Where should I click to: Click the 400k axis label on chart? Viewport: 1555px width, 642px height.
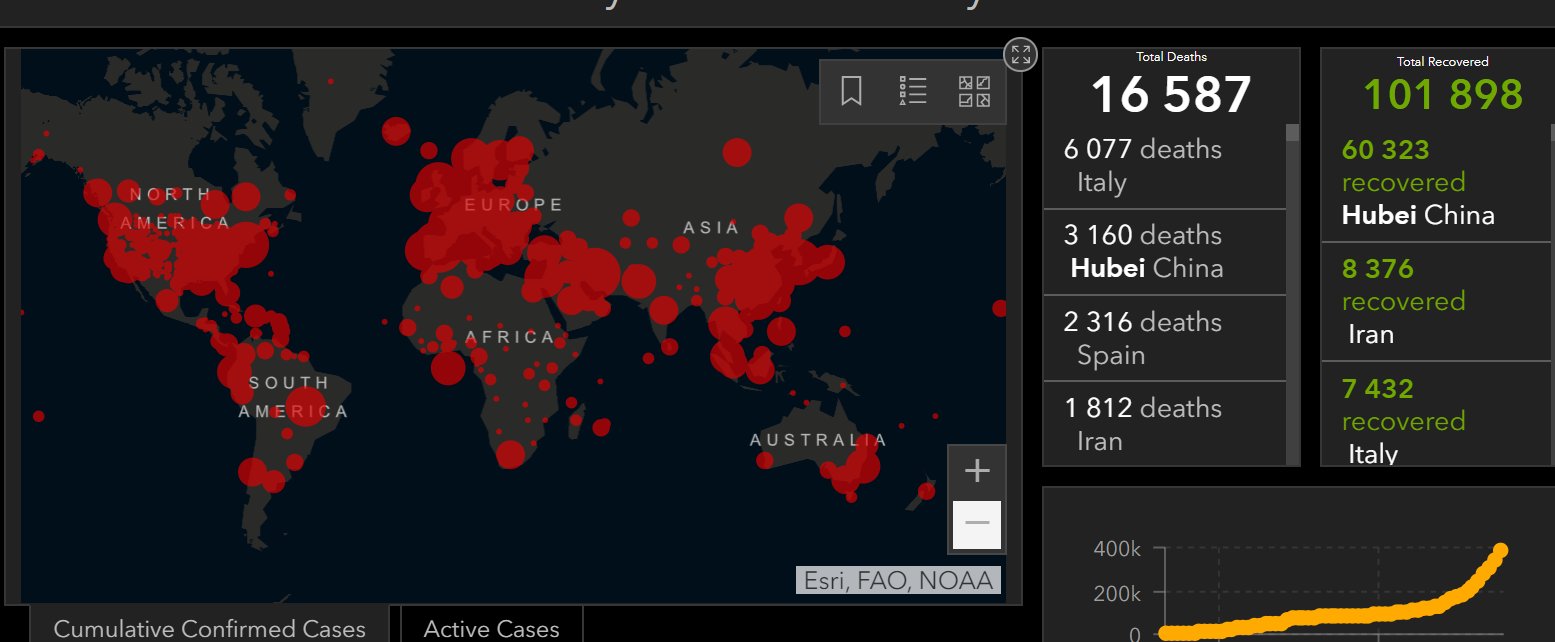pos(1117,549)
